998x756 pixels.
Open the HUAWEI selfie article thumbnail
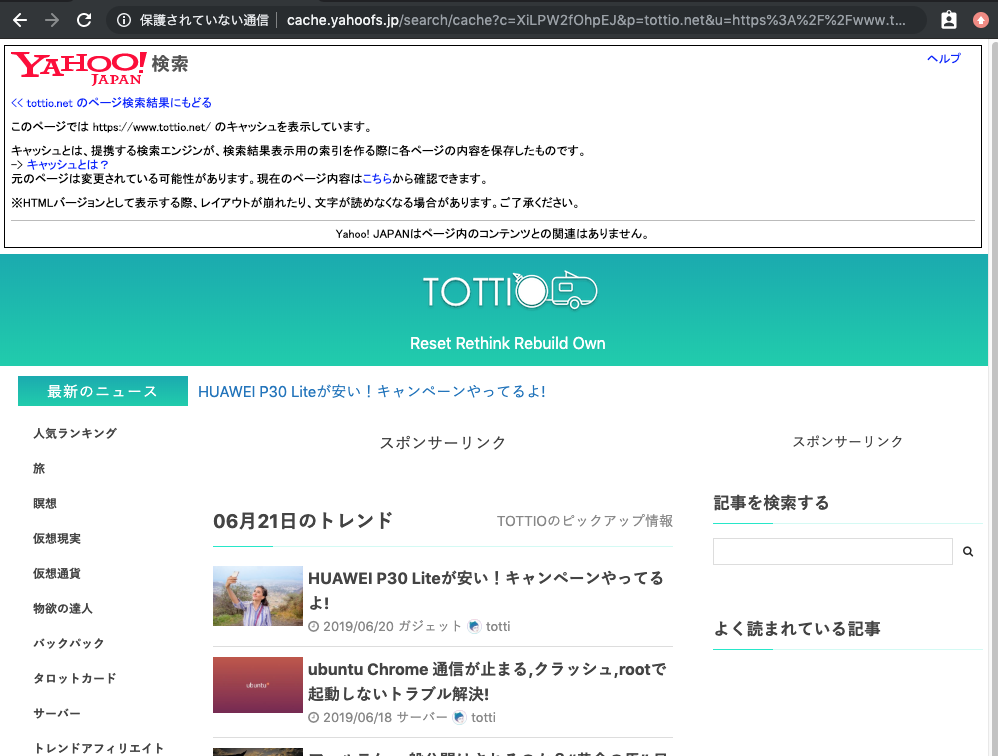(258, 596)
